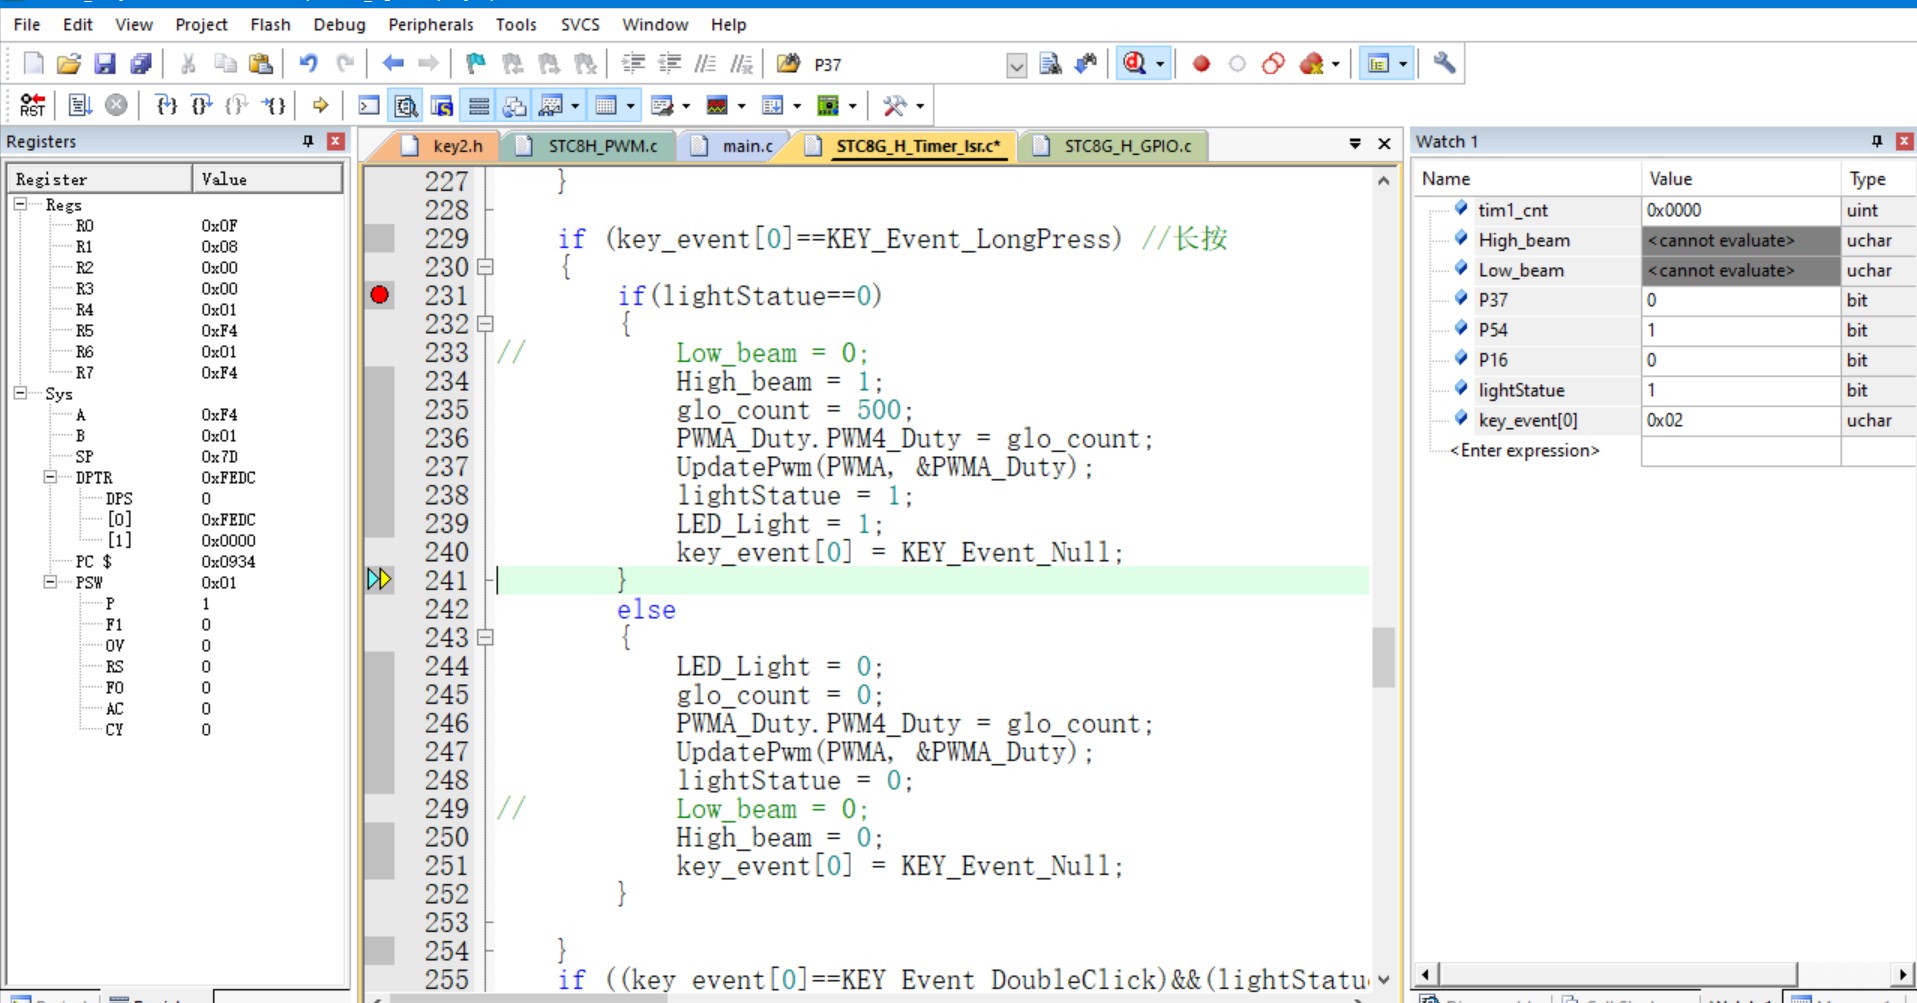Collapse the Regs tree node

[x=20, y=204]
